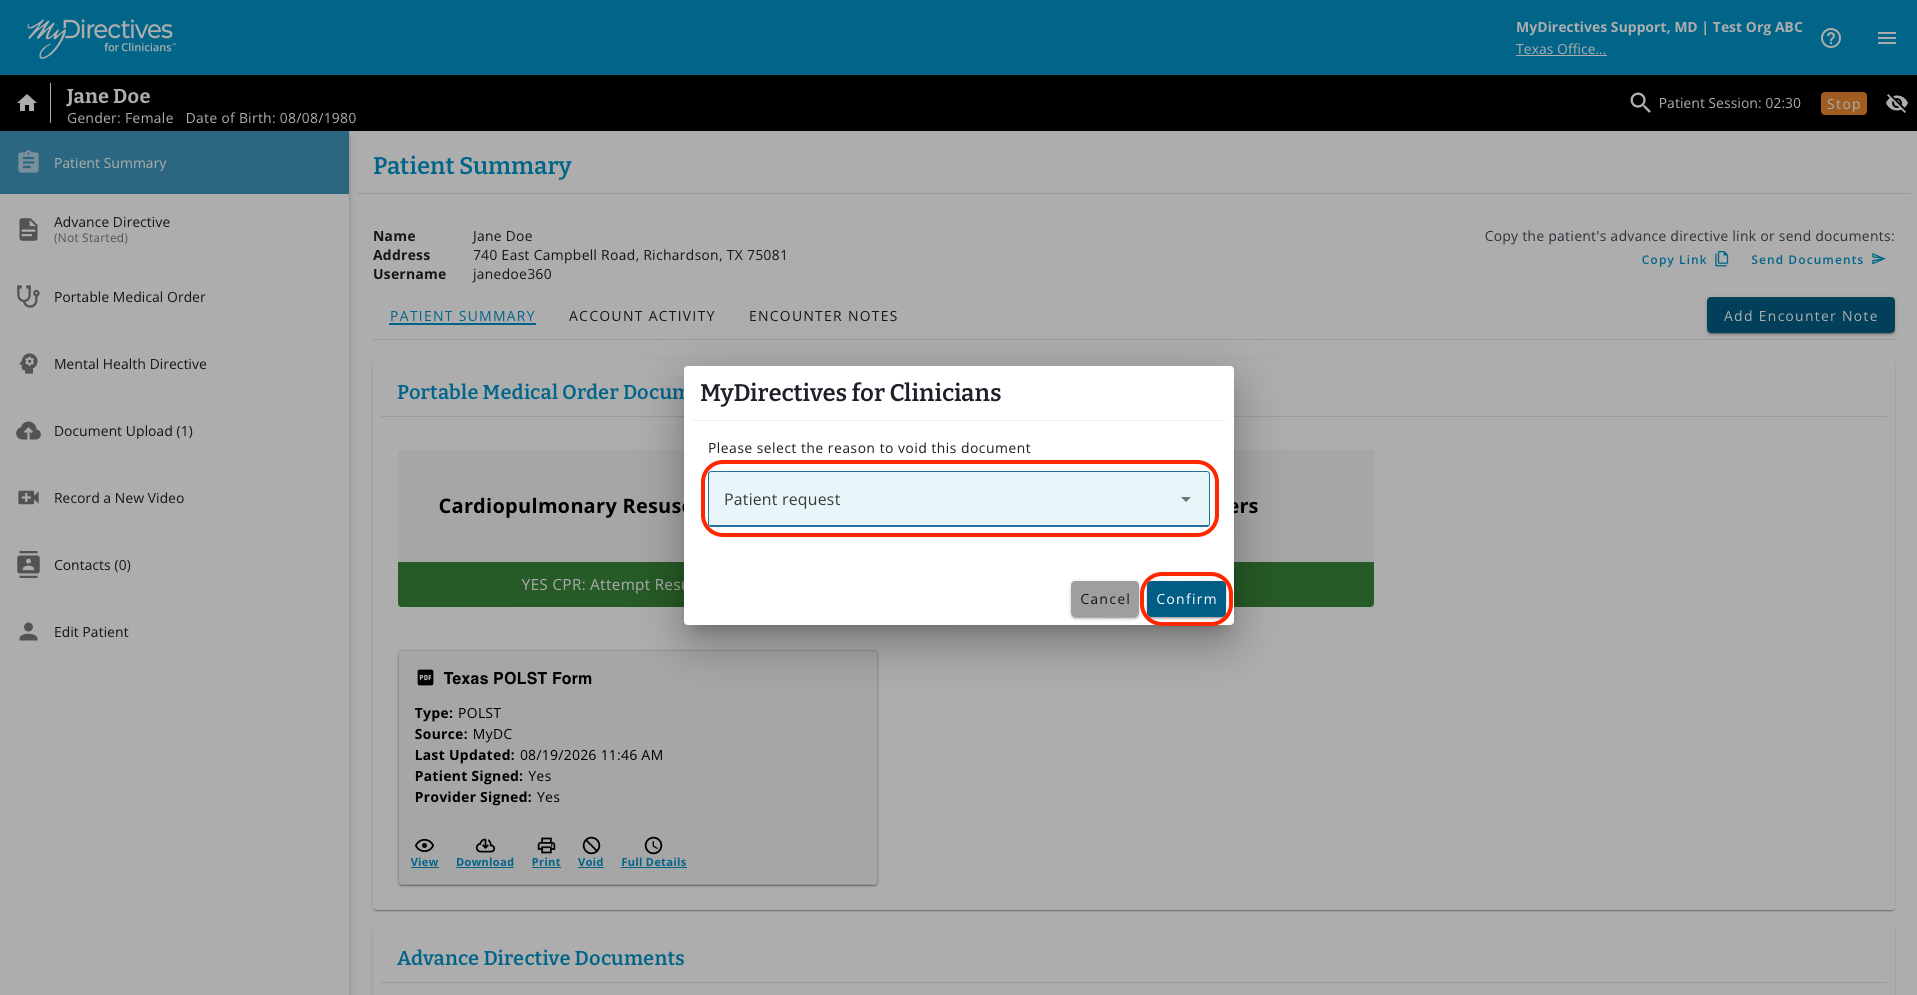Switch to the Account Activity tab

pos(642,316)
